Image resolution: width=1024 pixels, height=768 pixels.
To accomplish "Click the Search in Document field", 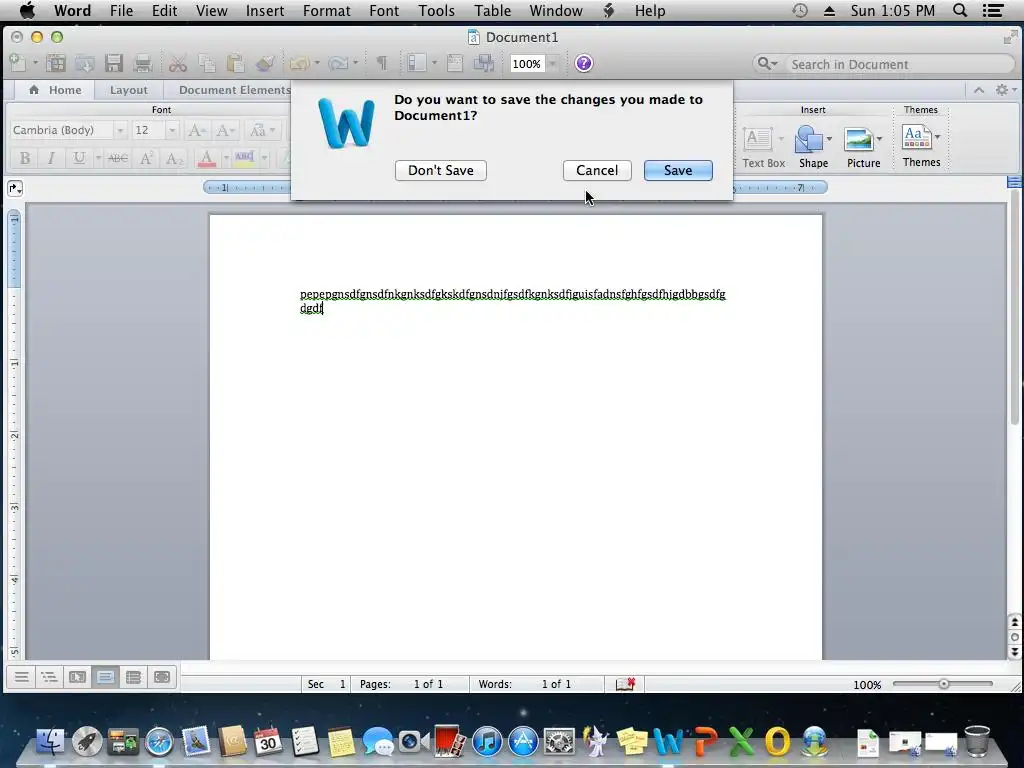I will click(883, 64).
